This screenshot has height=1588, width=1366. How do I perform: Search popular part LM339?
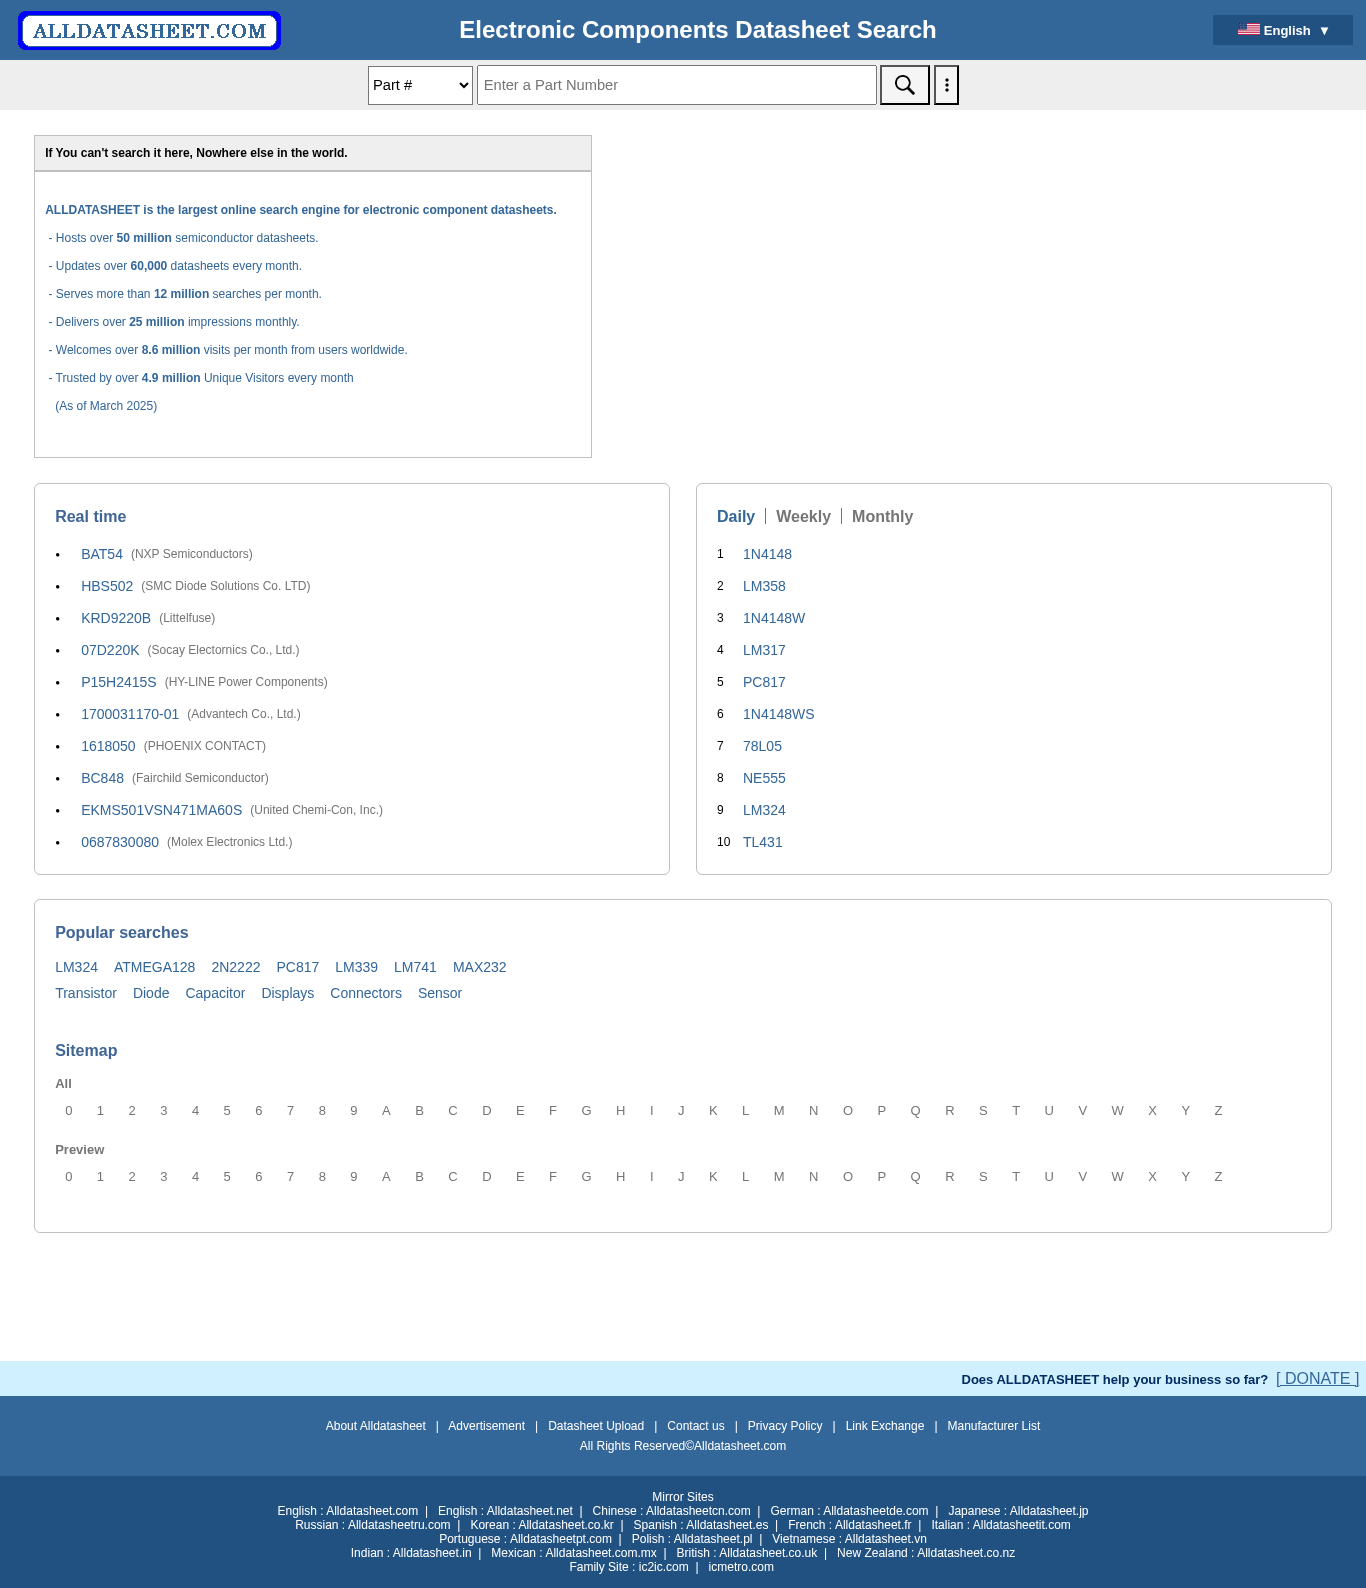click(356, 967)
